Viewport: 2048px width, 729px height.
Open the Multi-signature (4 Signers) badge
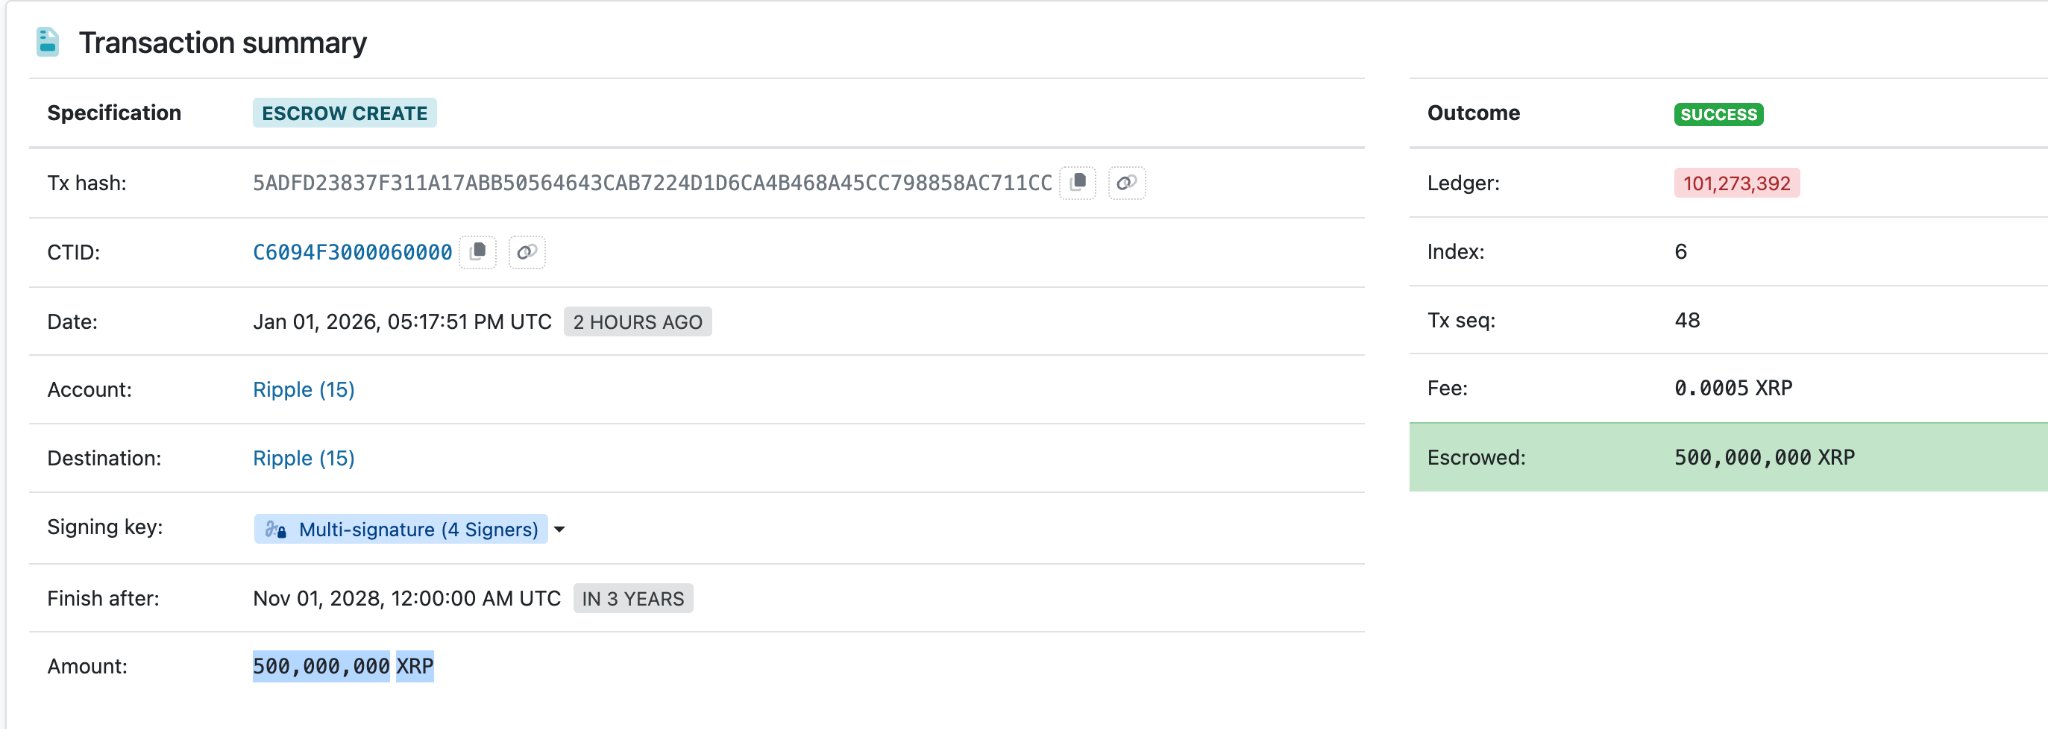[x=418, y=529]
